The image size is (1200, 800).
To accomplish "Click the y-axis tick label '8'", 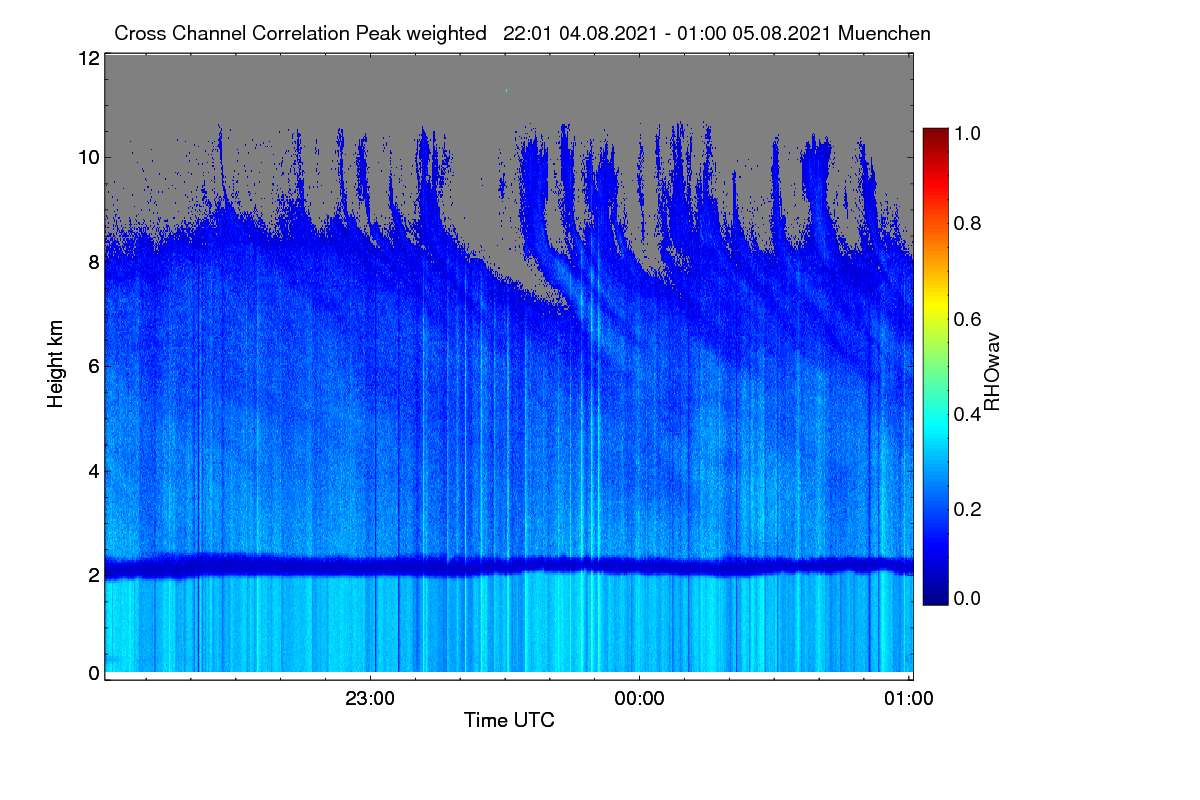I will click(x=94, y=262).
